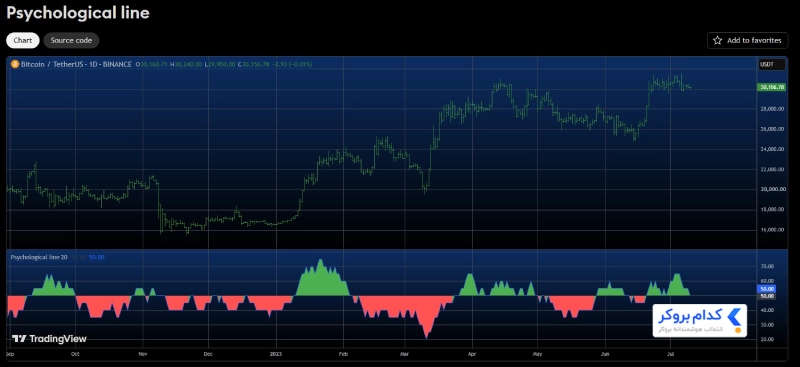800x367 pixels.
Task: Click the orange Bitcoin symbol icon
Action: [x=15, y=64]
